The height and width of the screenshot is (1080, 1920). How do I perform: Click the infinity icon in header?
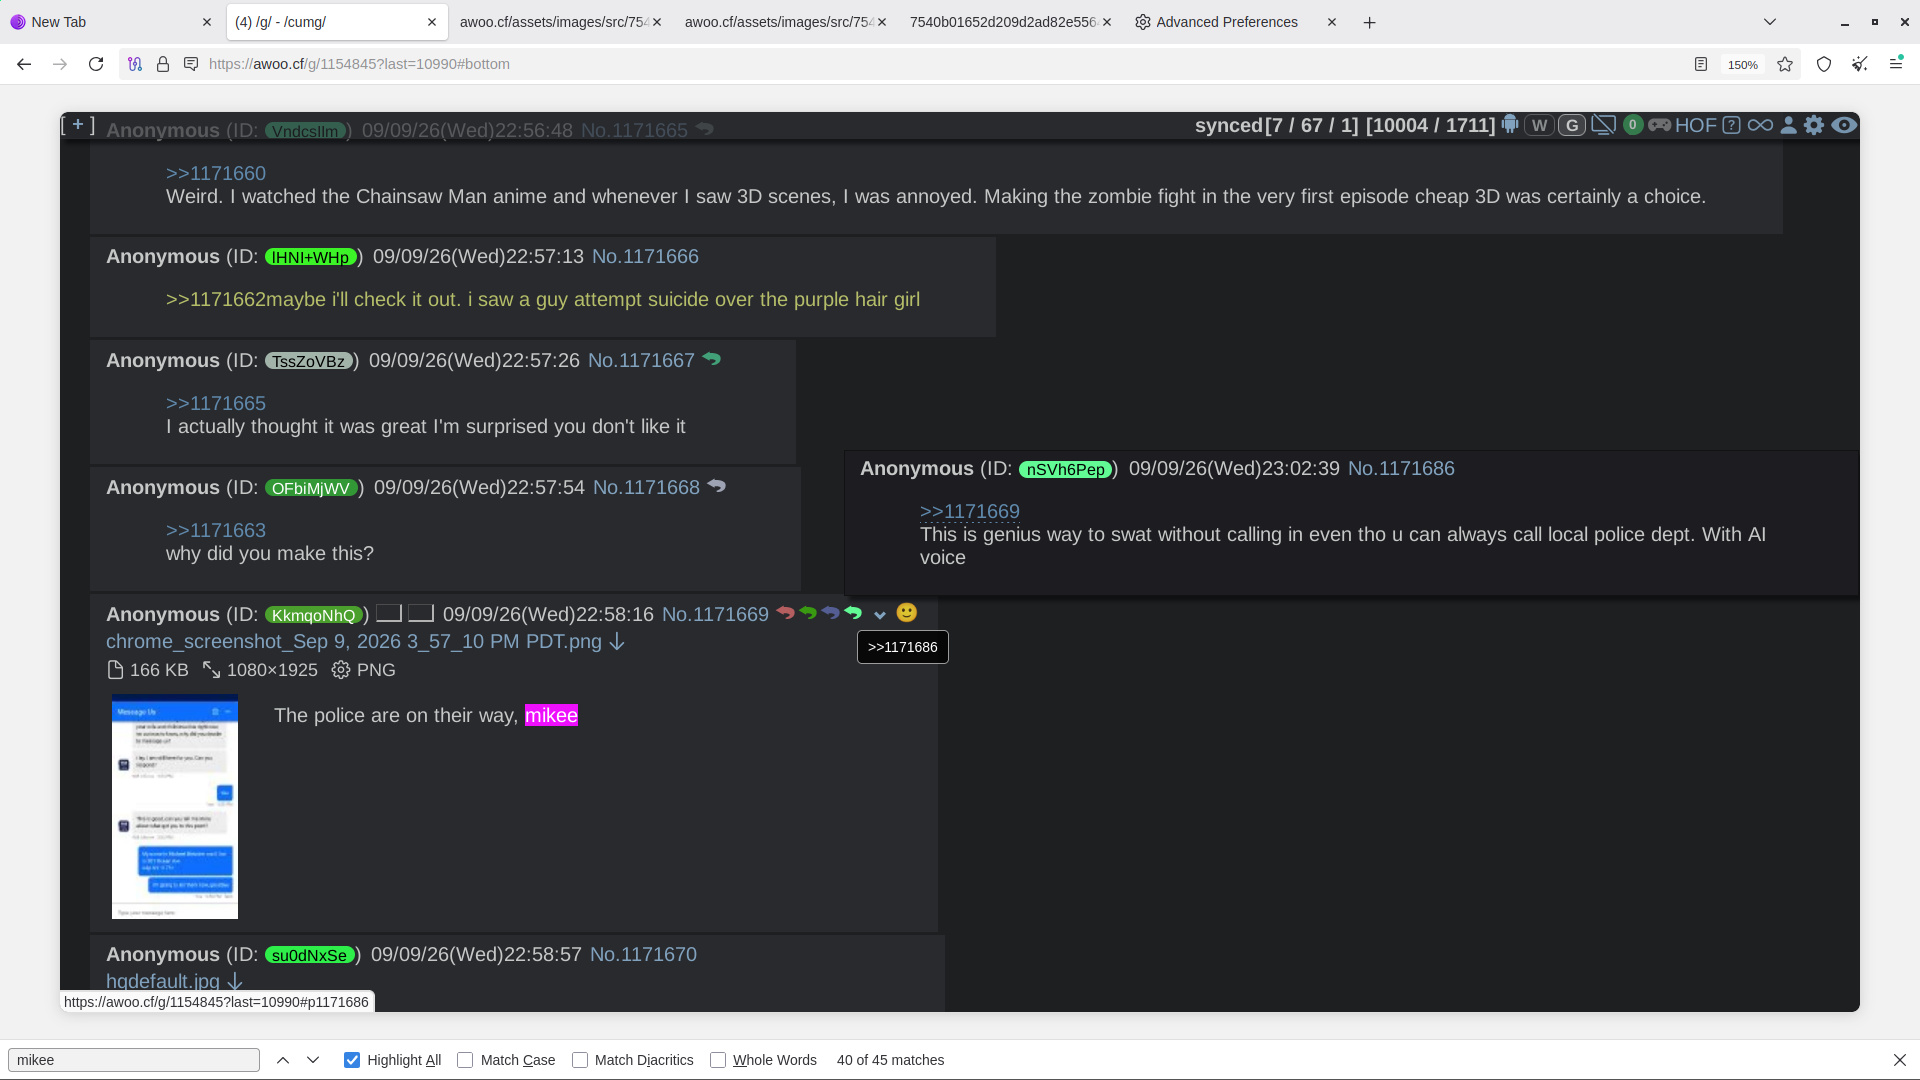pos(1761,125)
